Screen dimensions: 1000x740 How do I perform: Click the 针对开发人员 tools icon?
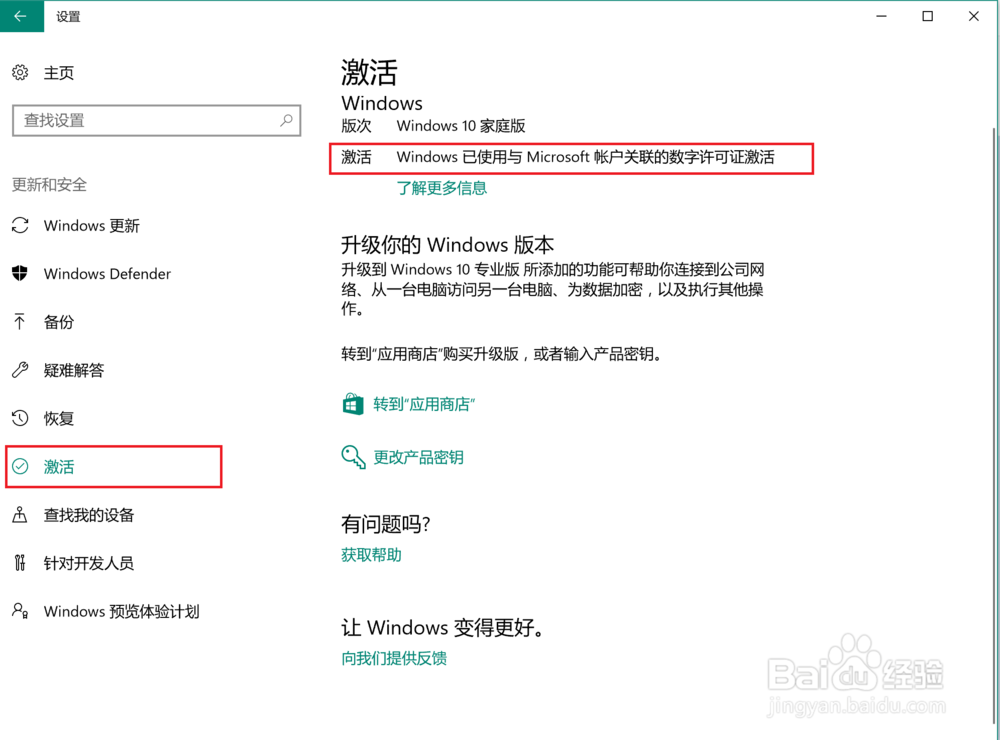[x=20, y=563]
